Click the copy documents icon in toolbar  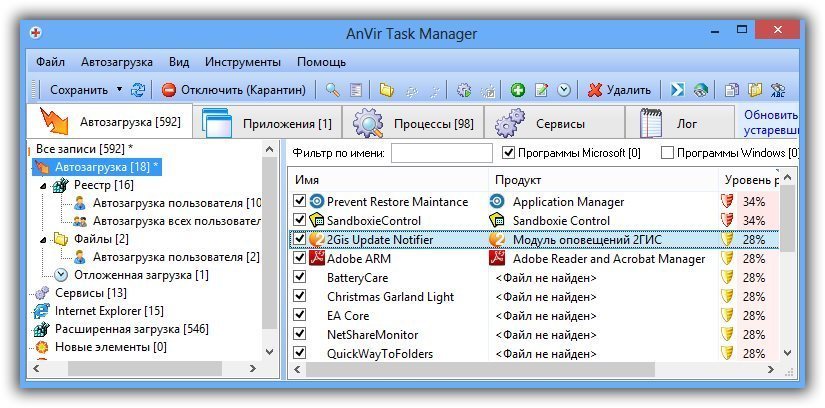coord(732,90)
